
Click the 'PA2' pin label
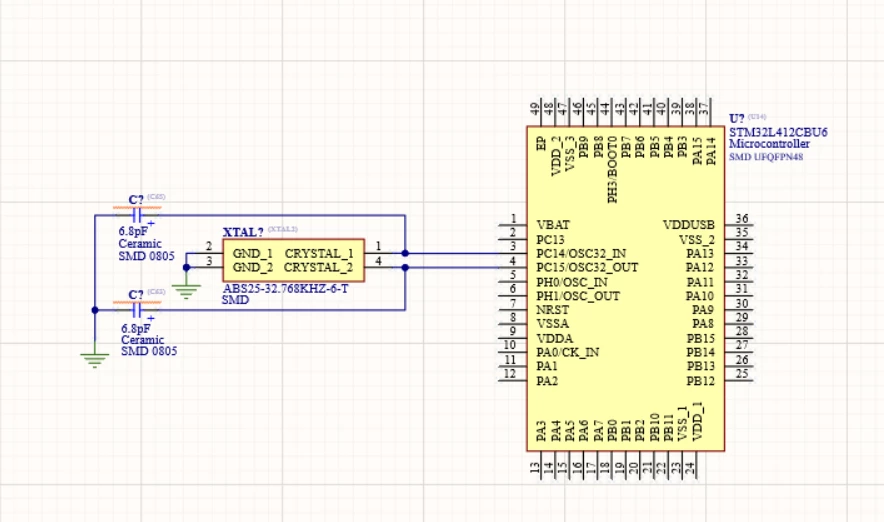click(x=547, y=381)
